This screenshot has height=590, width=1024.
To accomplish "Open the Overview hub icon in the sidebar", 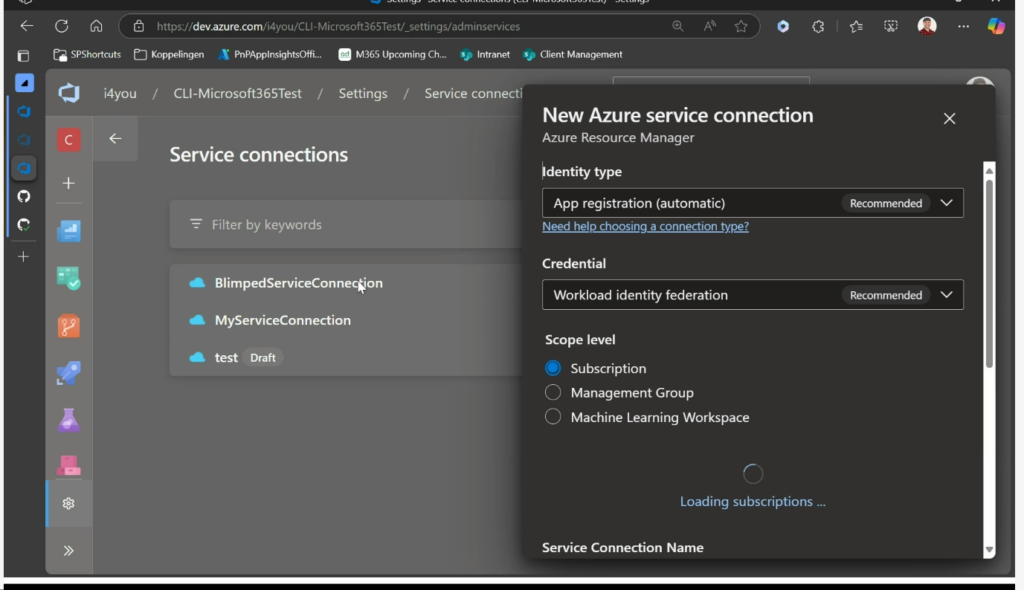I will tap(69, 231).
